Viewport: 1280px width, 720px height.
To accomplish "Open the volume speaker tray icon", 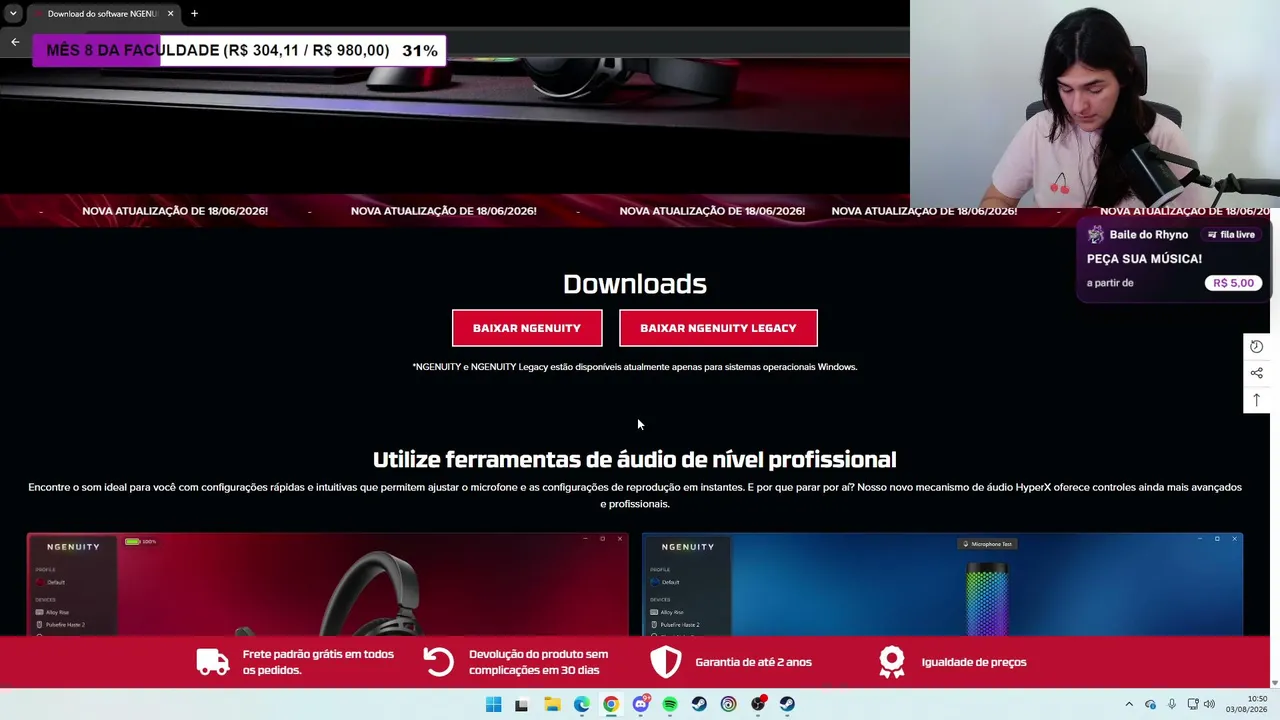I will [x=1209, y=704].
